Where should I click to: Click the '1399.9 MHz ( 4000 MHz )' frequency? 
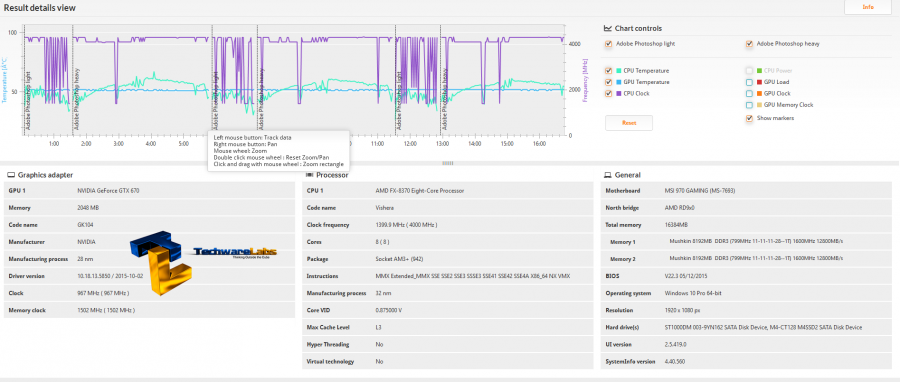point(406,225)
